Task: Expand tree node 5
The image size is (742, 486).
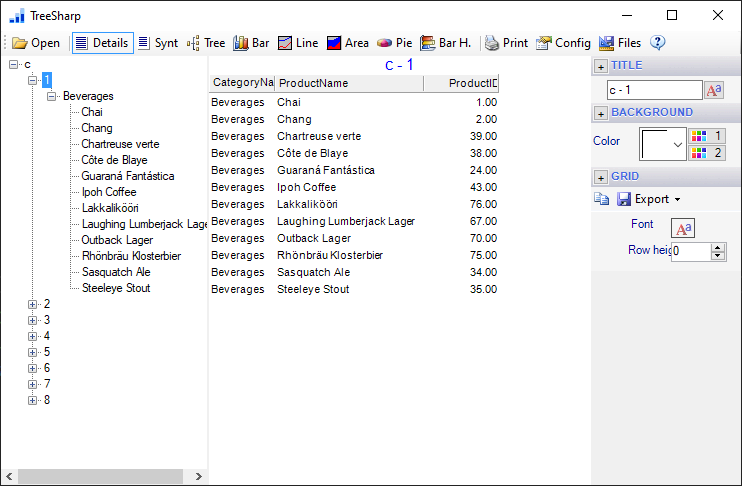Action: [x=32, y=353]
